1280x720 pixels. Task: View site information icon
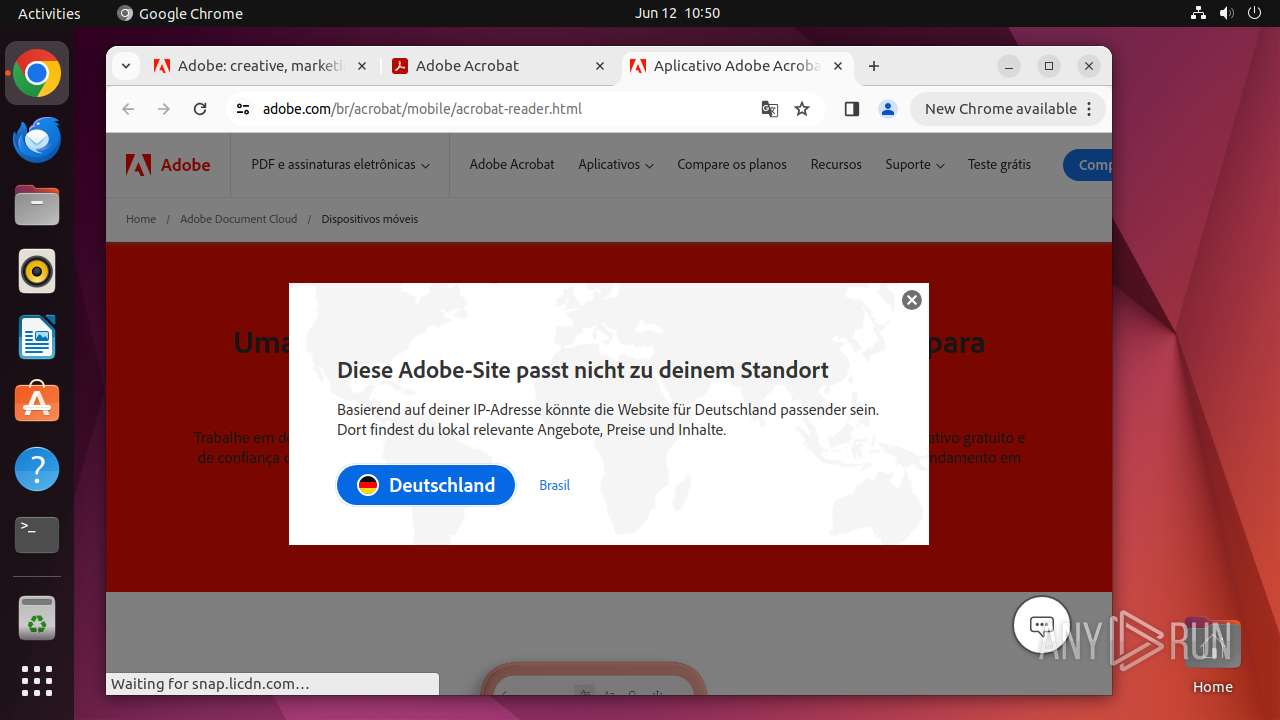point(243,109)
